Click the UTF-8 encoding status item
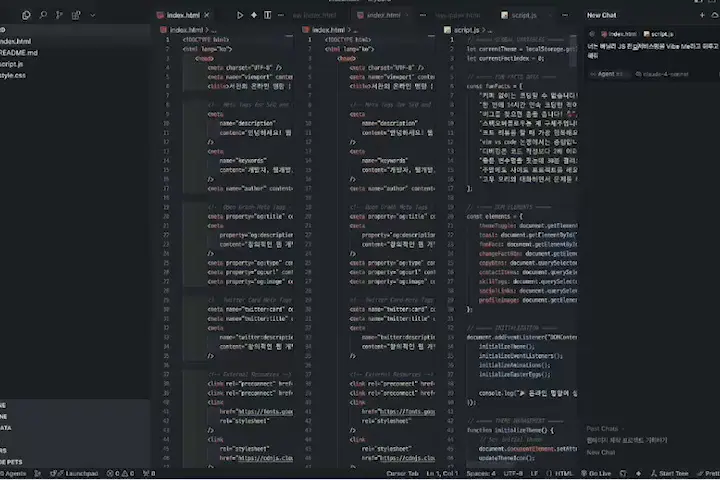This screenshot has height=480, width=720. point(513,474)
